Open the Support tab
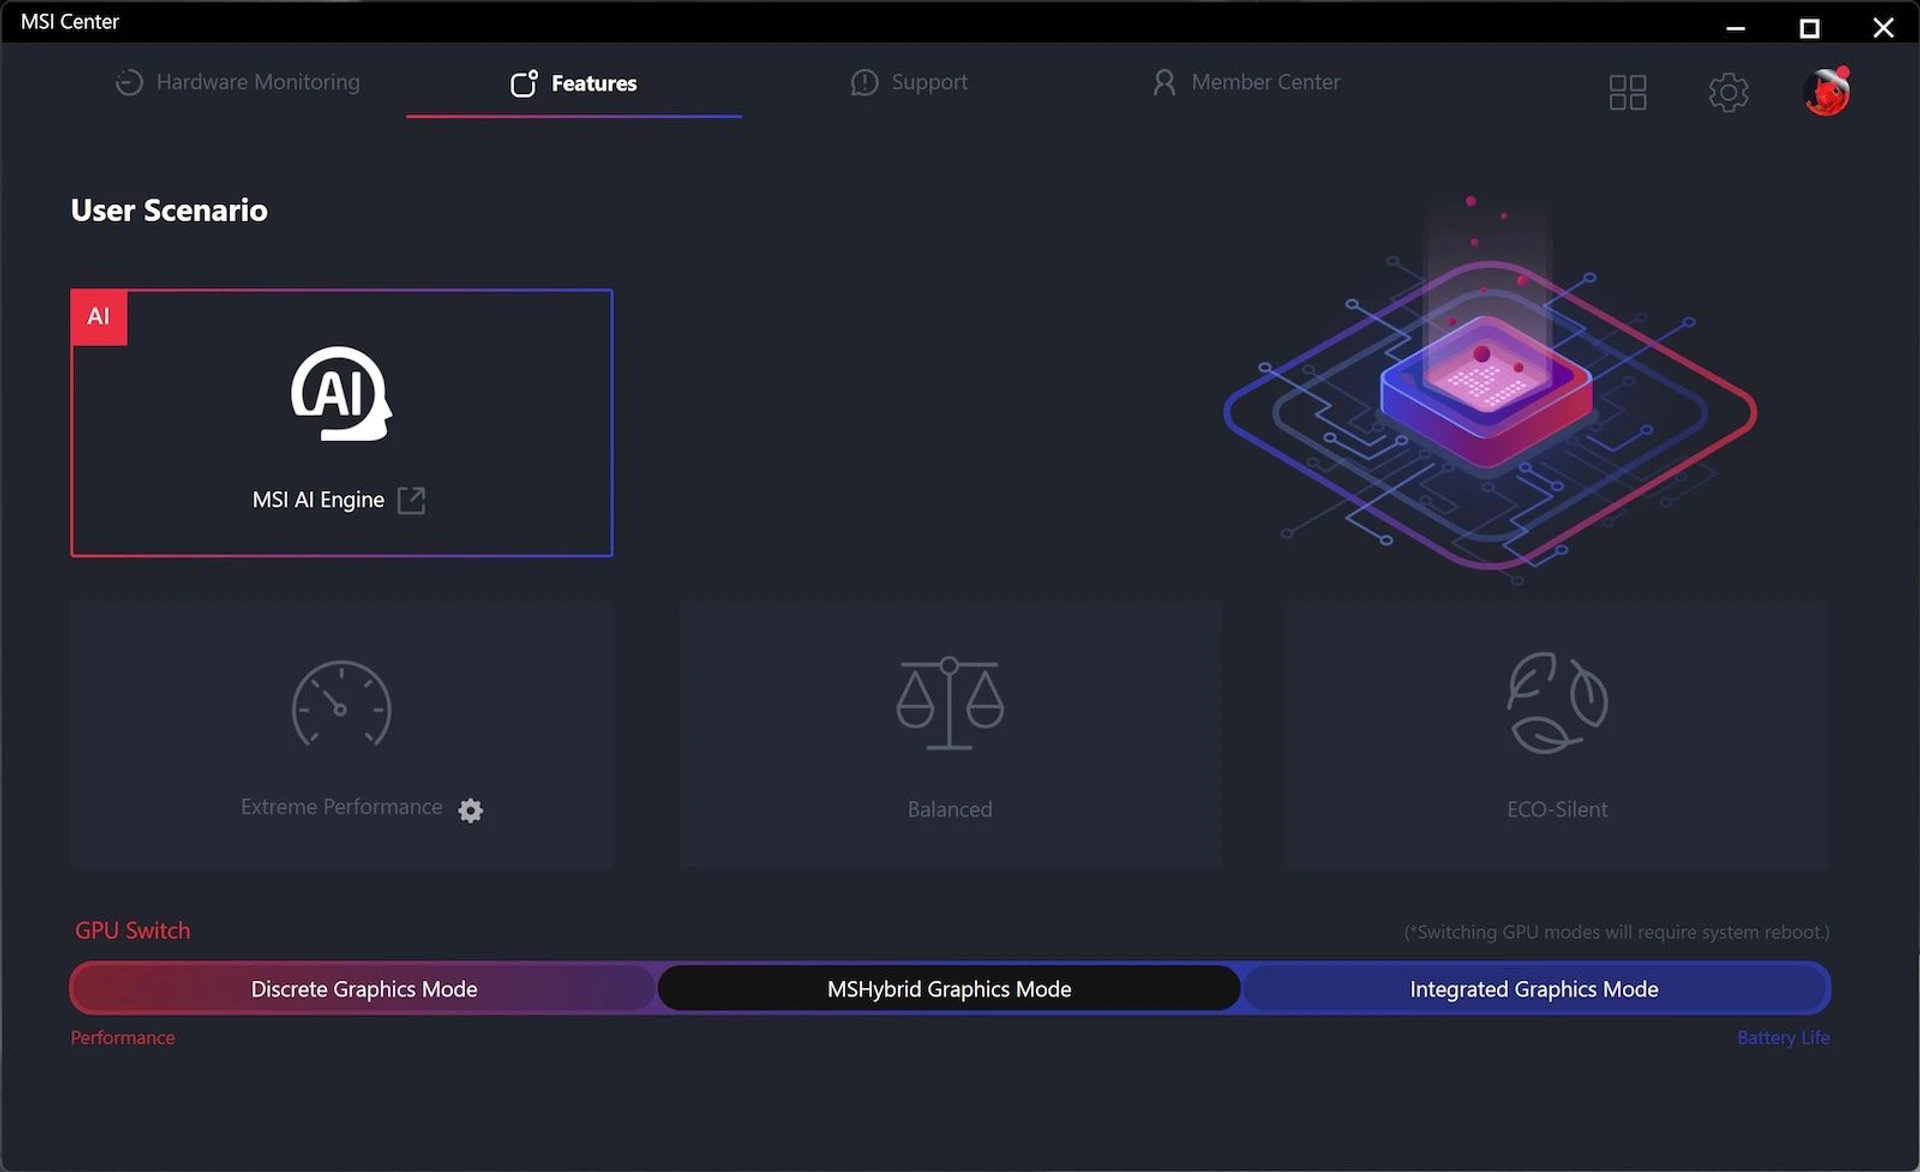Image resolution: width=1920 pixels, height=1172 pixels. tap(909, 82)
